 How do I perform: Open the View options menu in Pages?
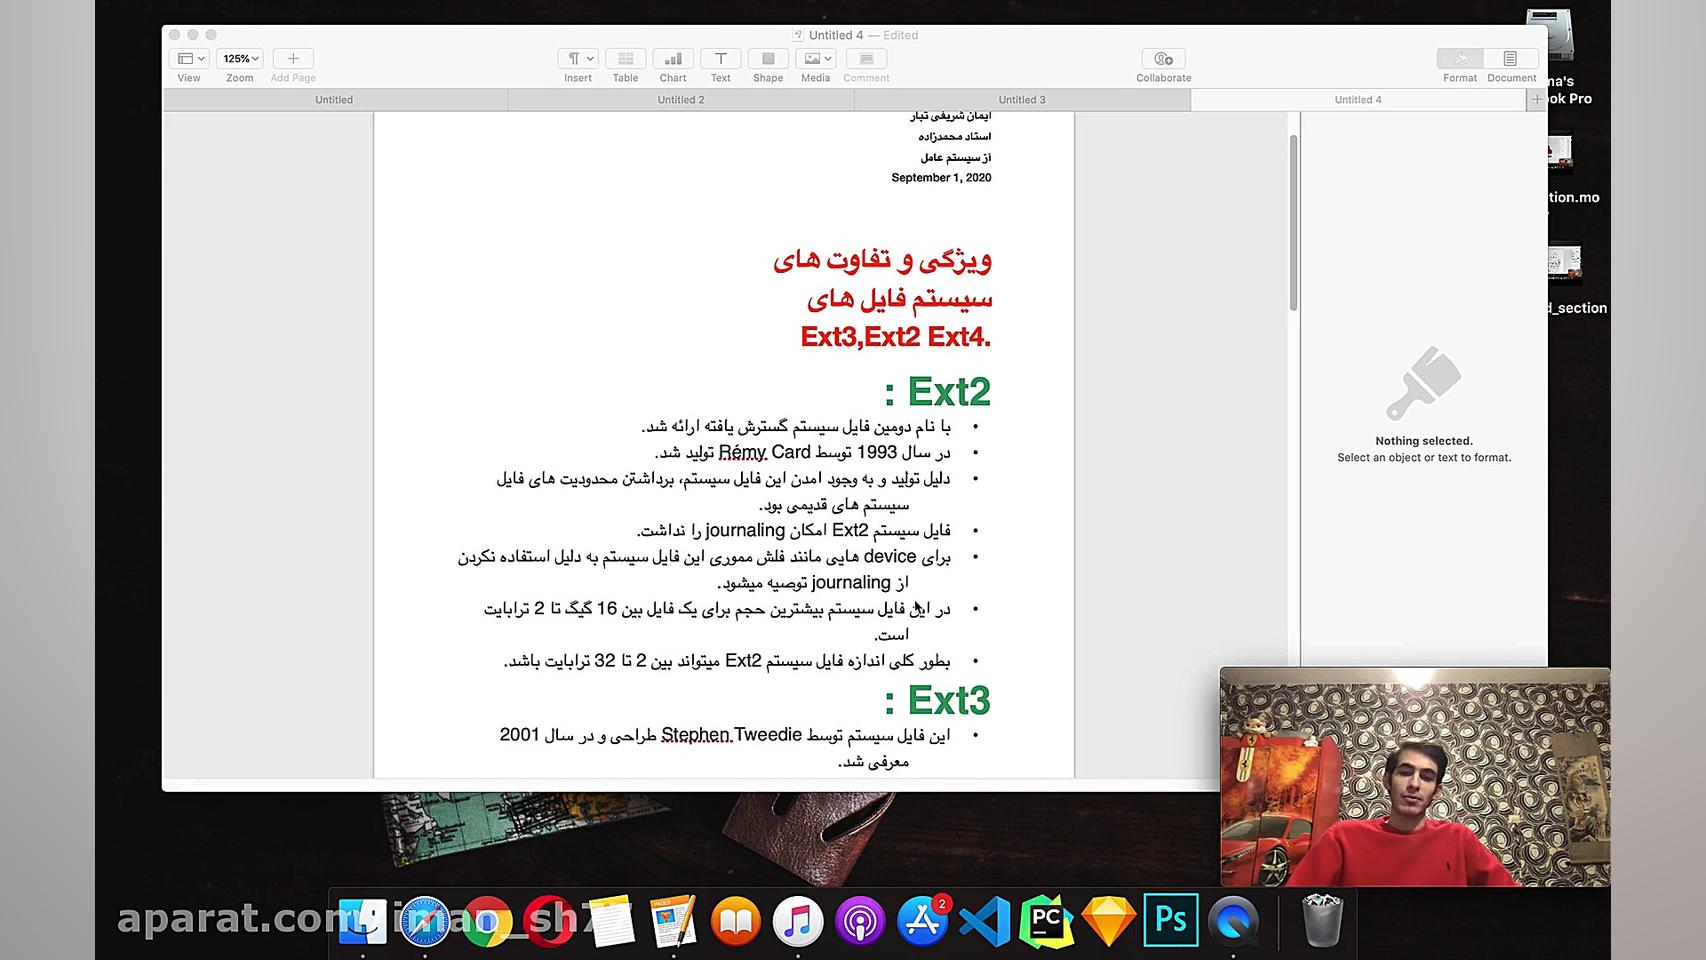coord(189,59)
